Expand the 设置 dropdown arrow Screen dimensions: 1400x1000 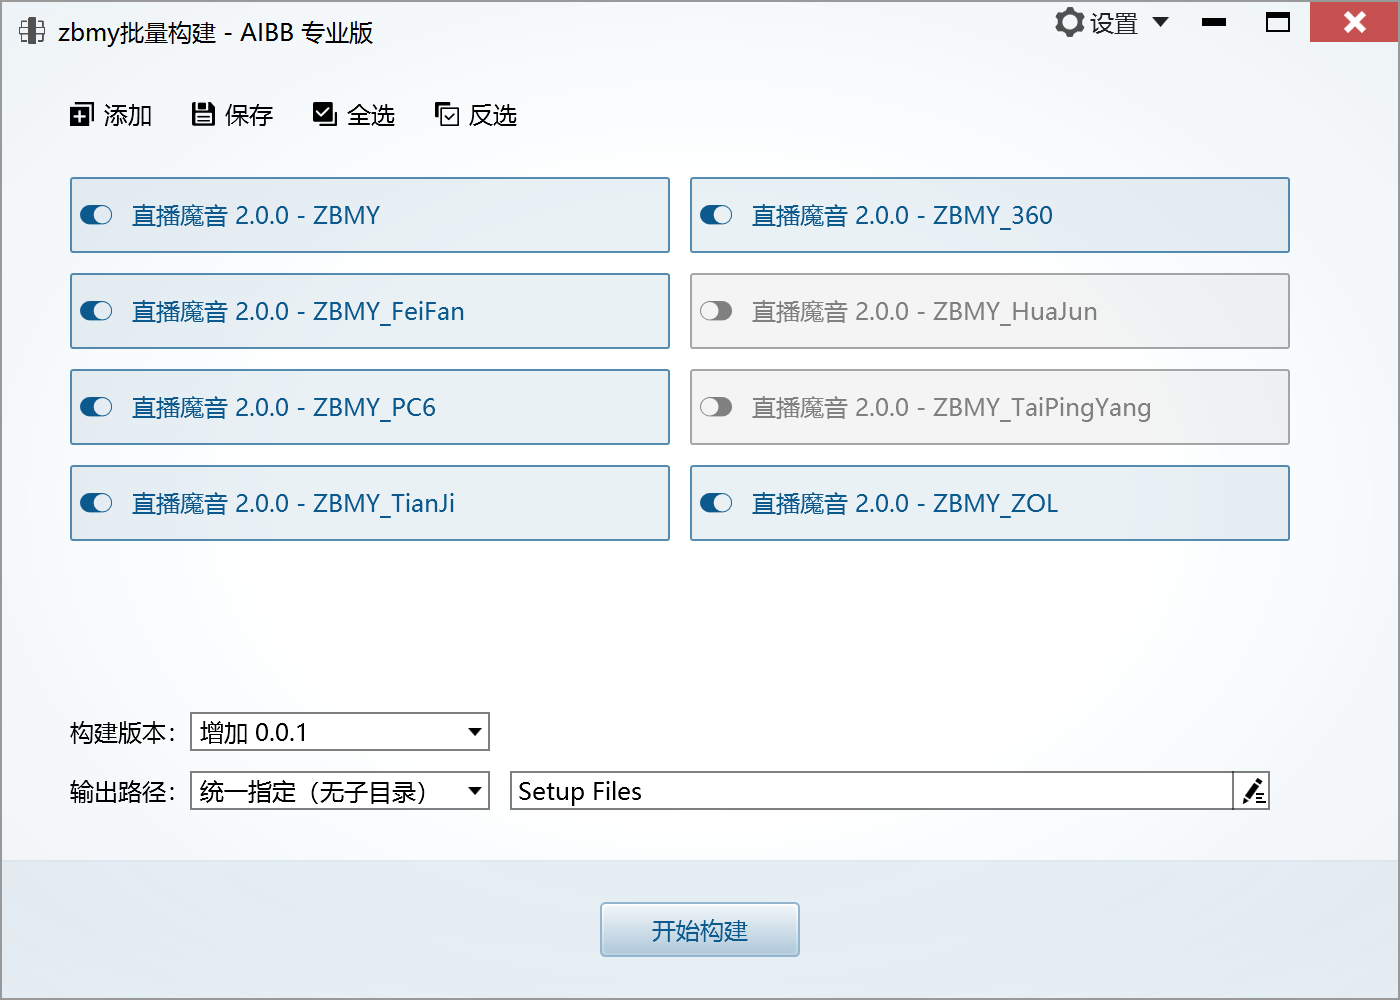tap(1161, 22)
